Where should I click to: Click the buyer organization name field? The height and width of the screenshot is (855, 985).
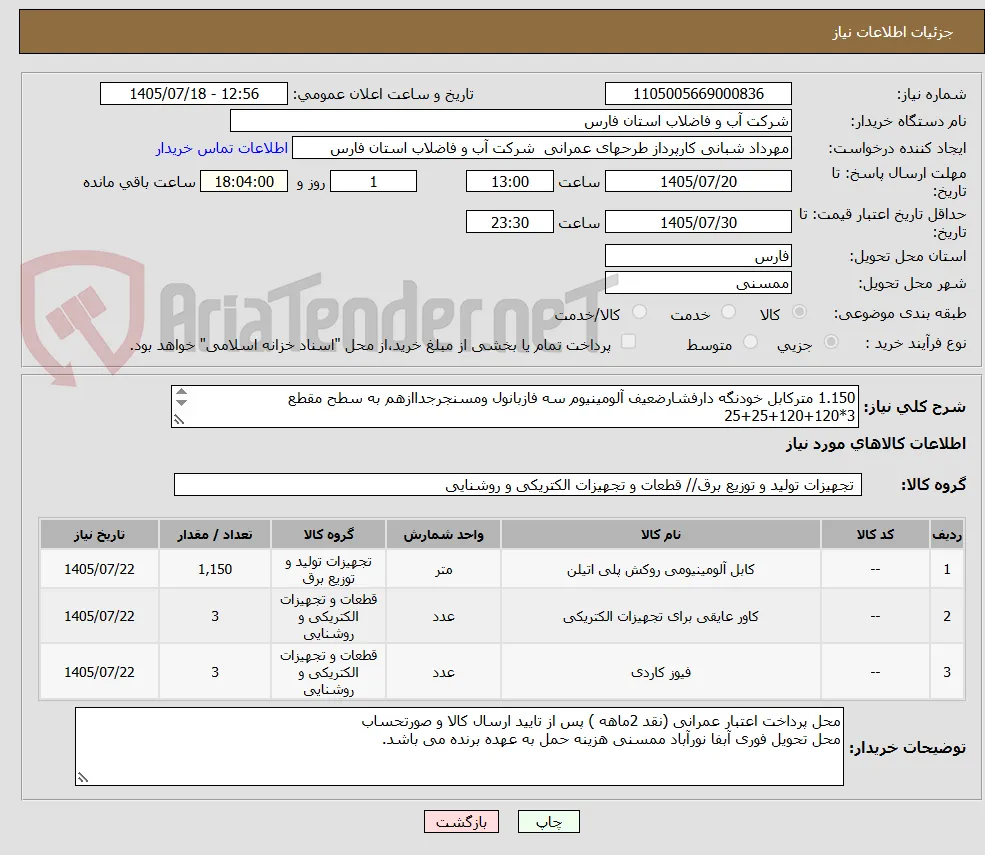point(511,121)
